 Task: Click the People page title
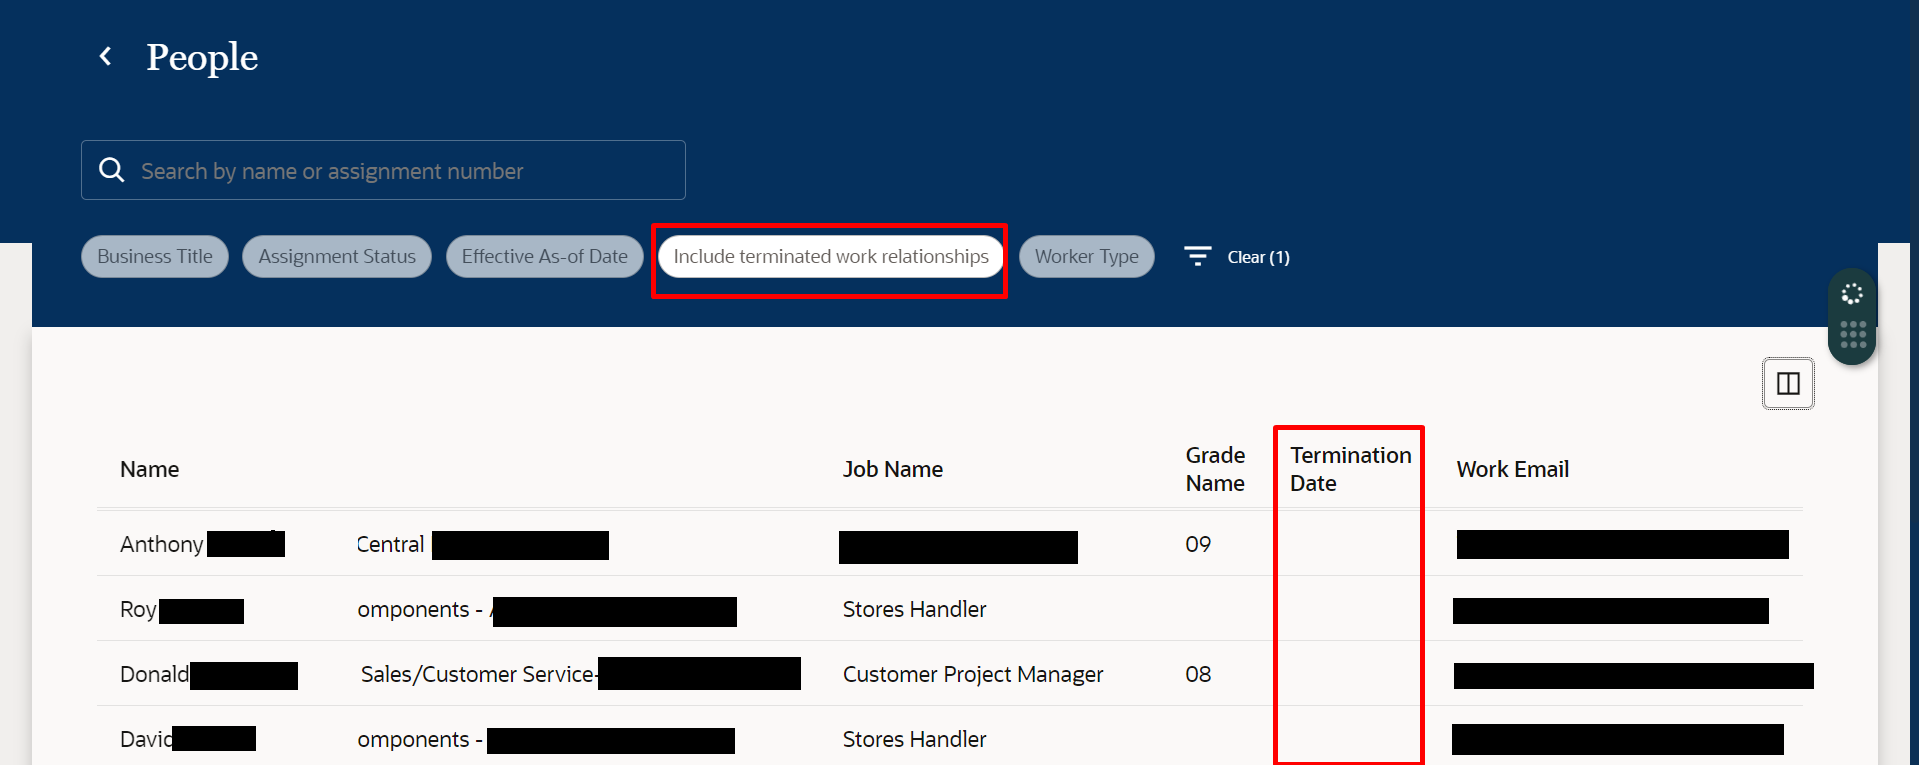coord(202,57)
